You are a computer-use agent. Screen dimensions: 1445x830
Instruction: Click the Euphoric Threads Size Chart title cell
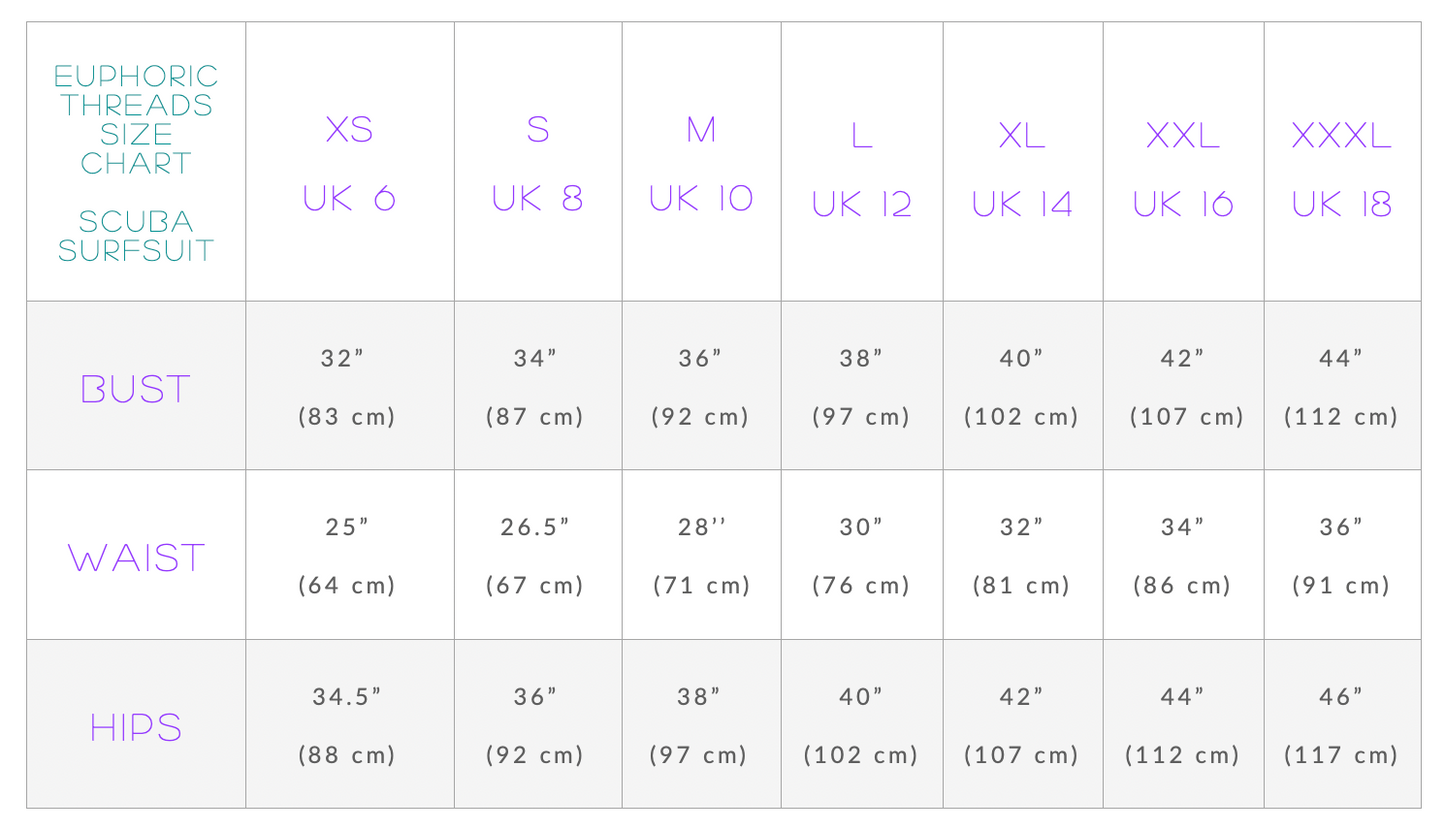tap(136, 161)
